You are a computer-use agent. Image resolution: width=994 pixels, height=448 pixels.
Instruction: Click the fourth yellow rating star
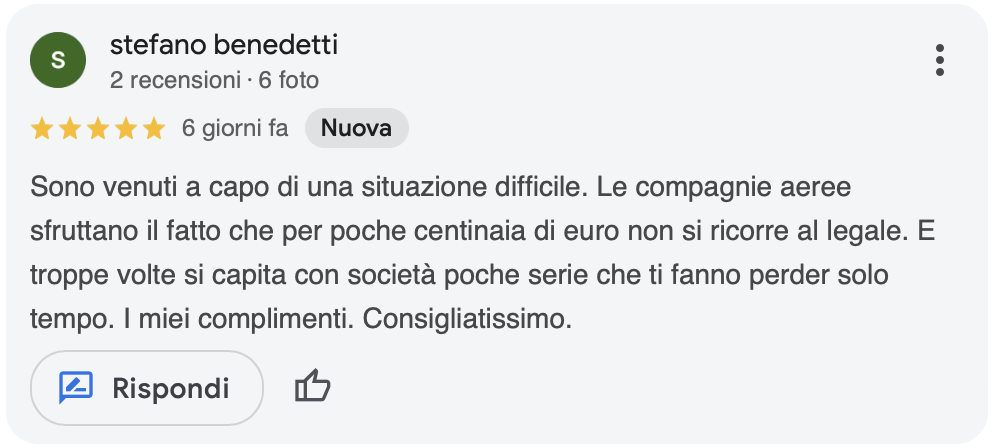(x=126, y=129)
